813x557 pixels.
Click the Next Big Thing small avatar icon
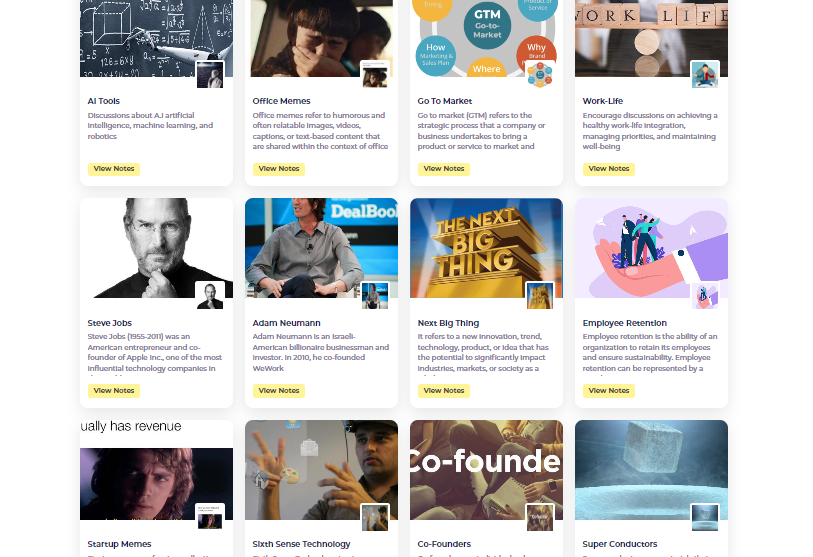[x=540, y=296]
